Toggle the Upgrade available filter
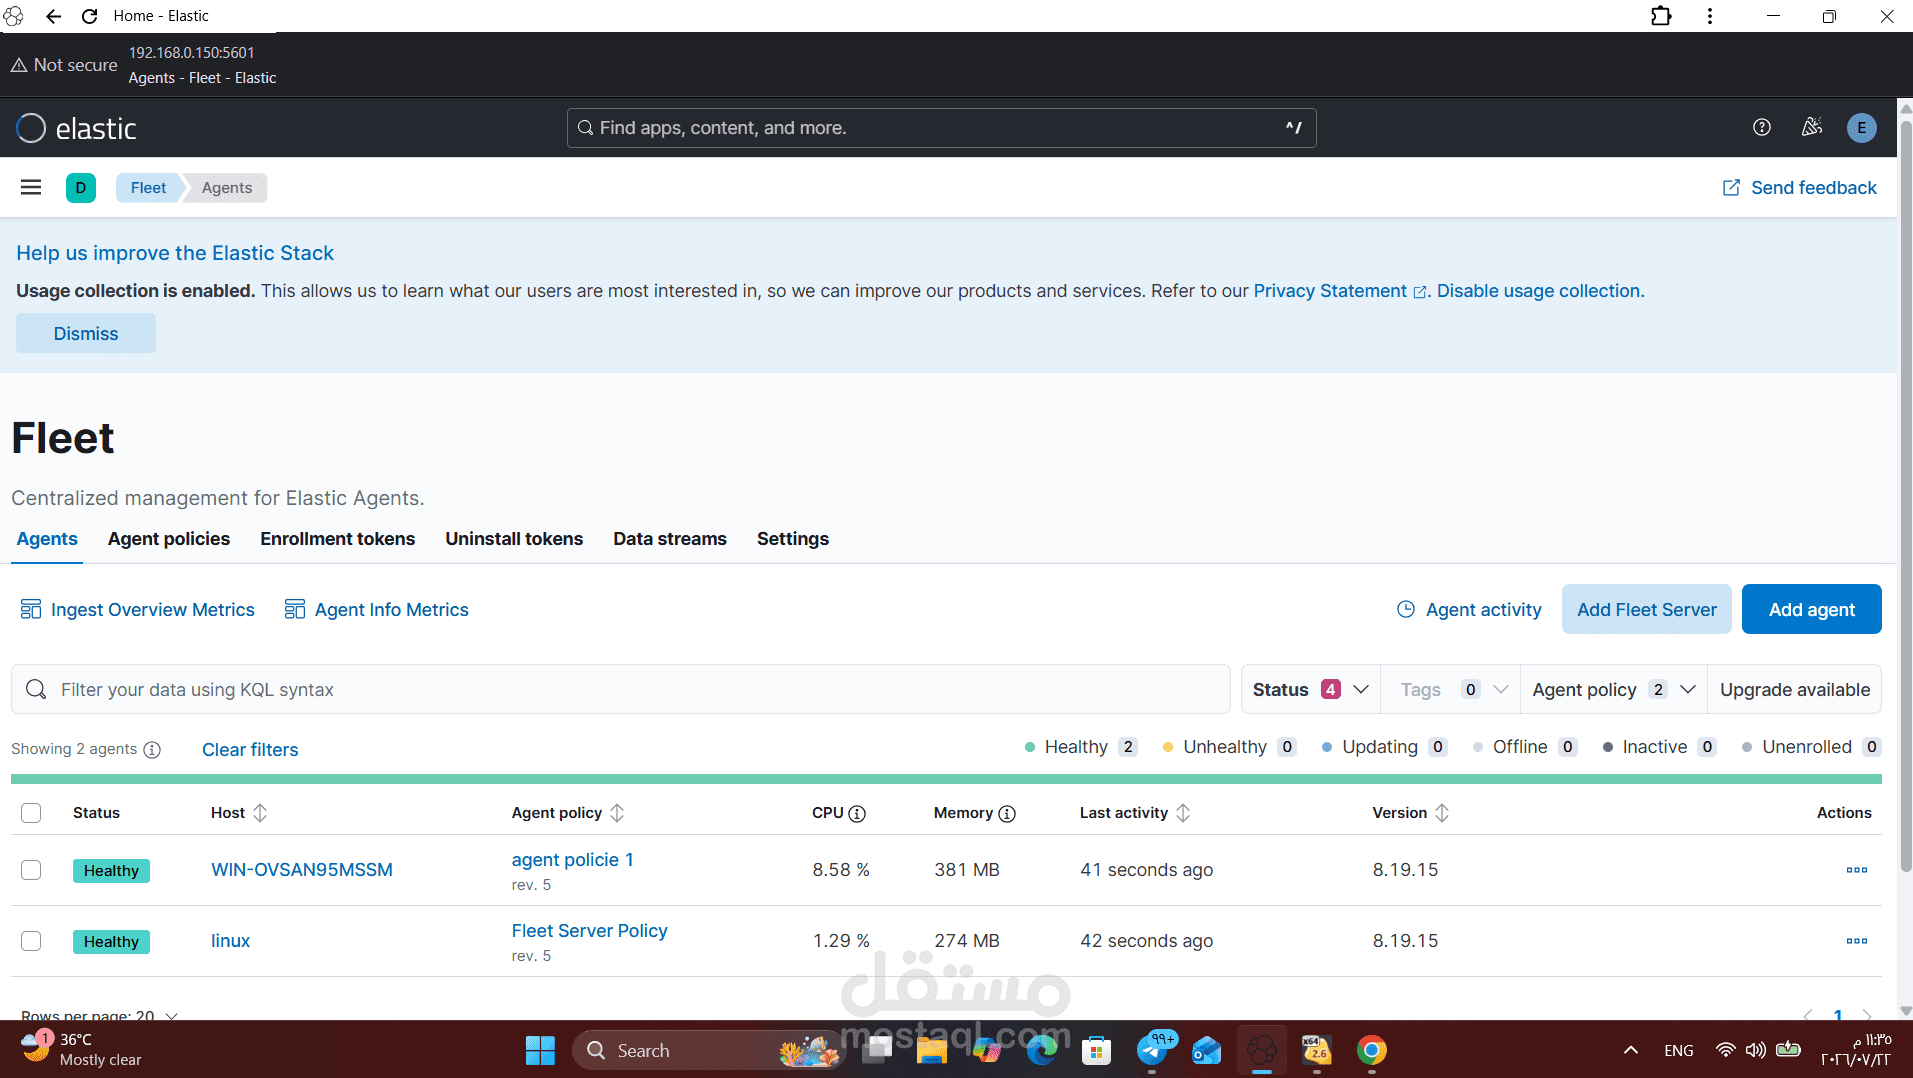The width and height of the screenshot is (1913, 1078). coord(1794,690)
